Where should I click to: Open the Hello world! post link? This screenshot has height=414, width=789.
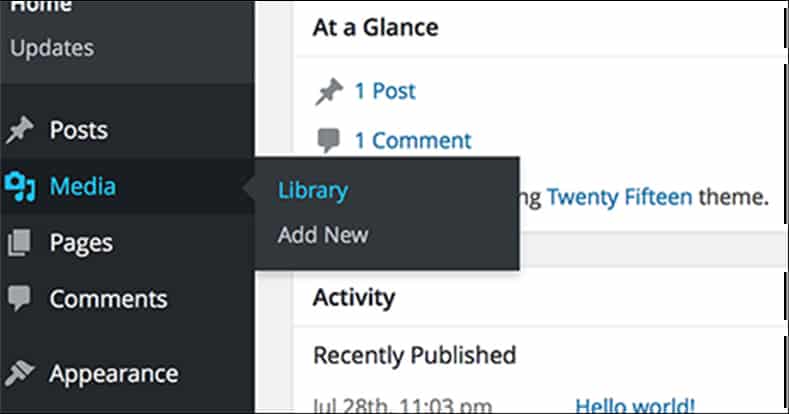click(x=635, y=405)
